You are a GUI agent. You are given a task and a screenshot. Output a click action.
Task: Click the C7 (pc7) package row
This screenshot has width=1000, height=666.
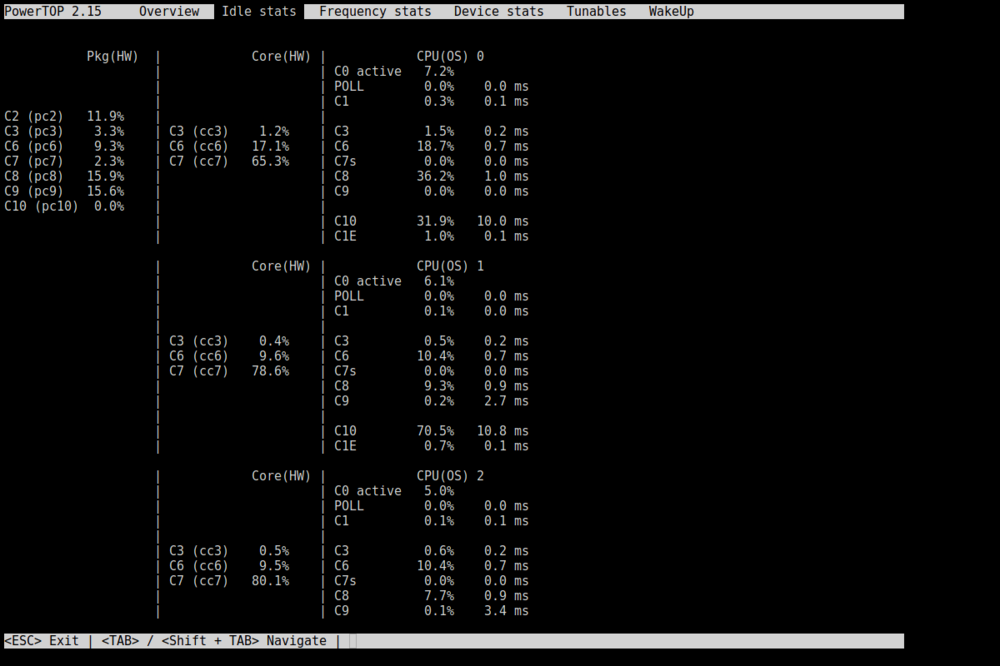[64, 161]
